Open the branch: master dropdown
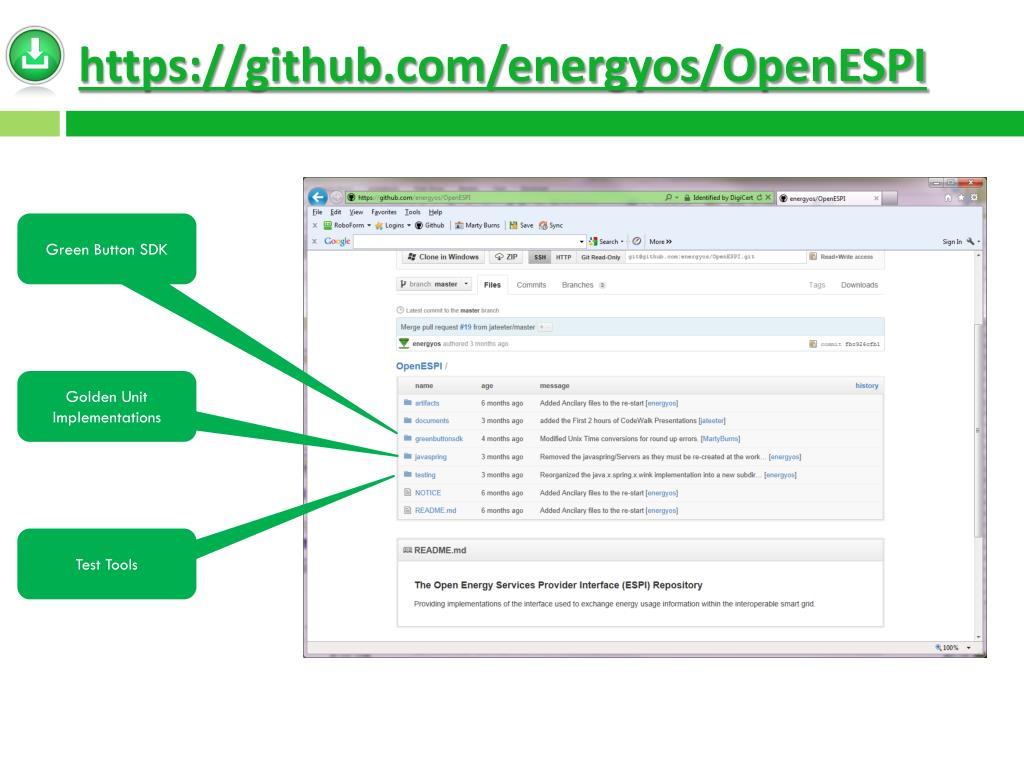 (x=434, y=284)
